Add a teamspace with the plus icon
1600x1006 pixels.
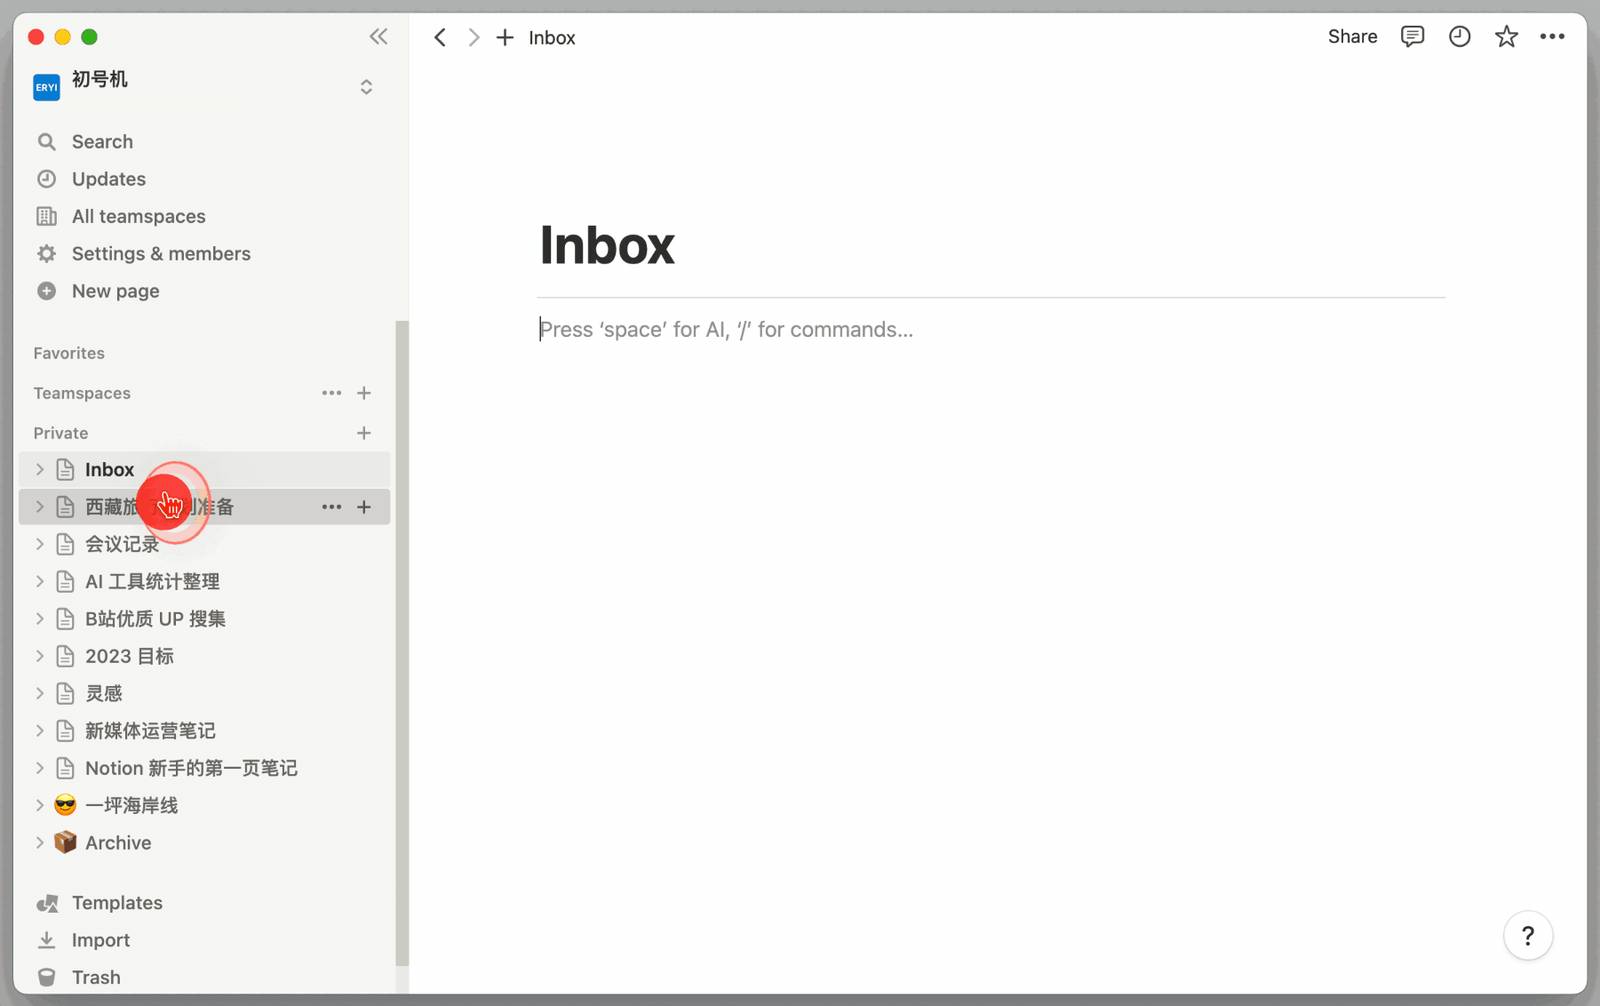364,393
